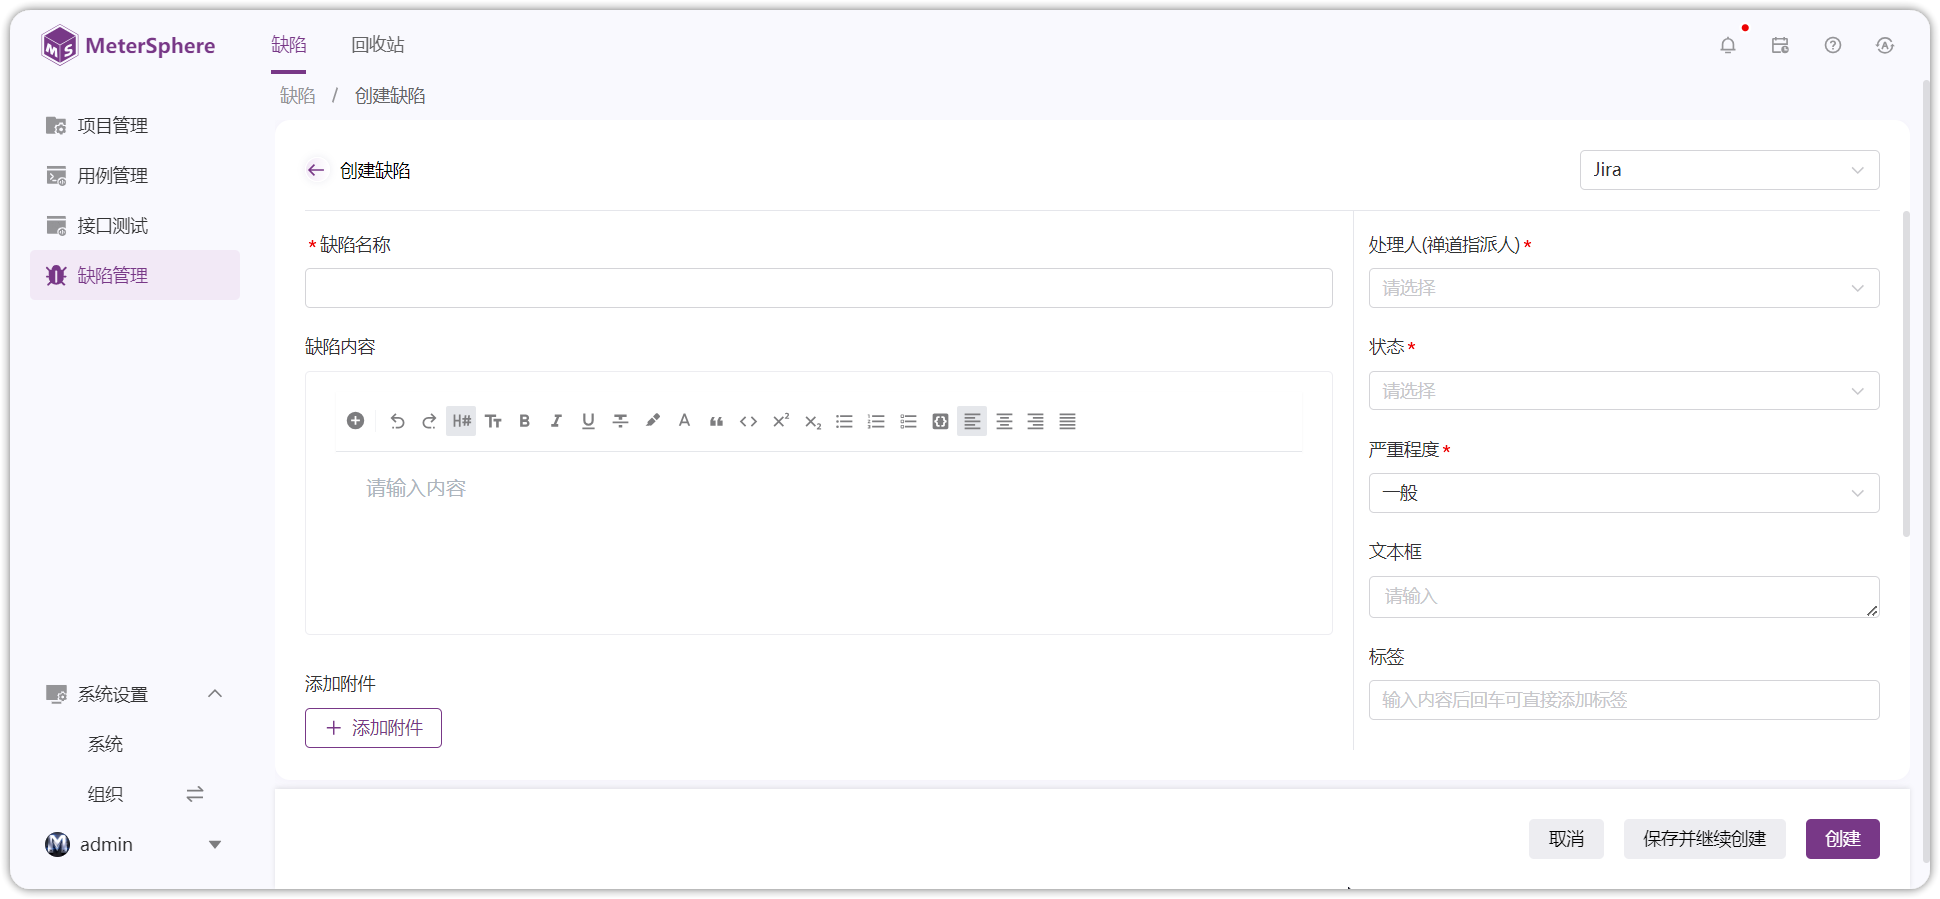Open 组织 under system settings

(x=105, y=794)
